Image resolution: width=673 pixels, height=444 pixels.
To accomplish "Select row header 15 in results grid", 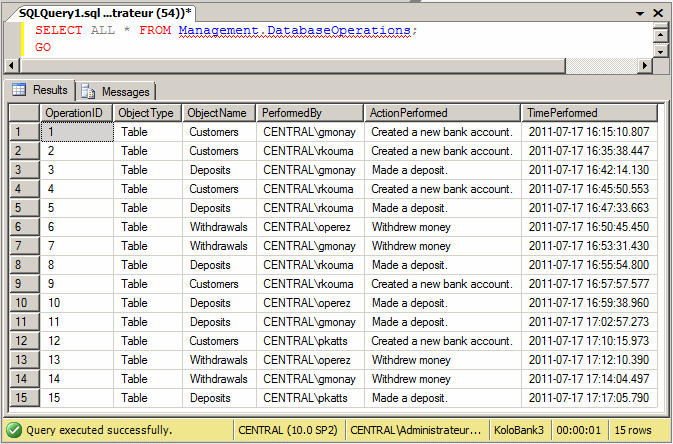I will (24, 398).
